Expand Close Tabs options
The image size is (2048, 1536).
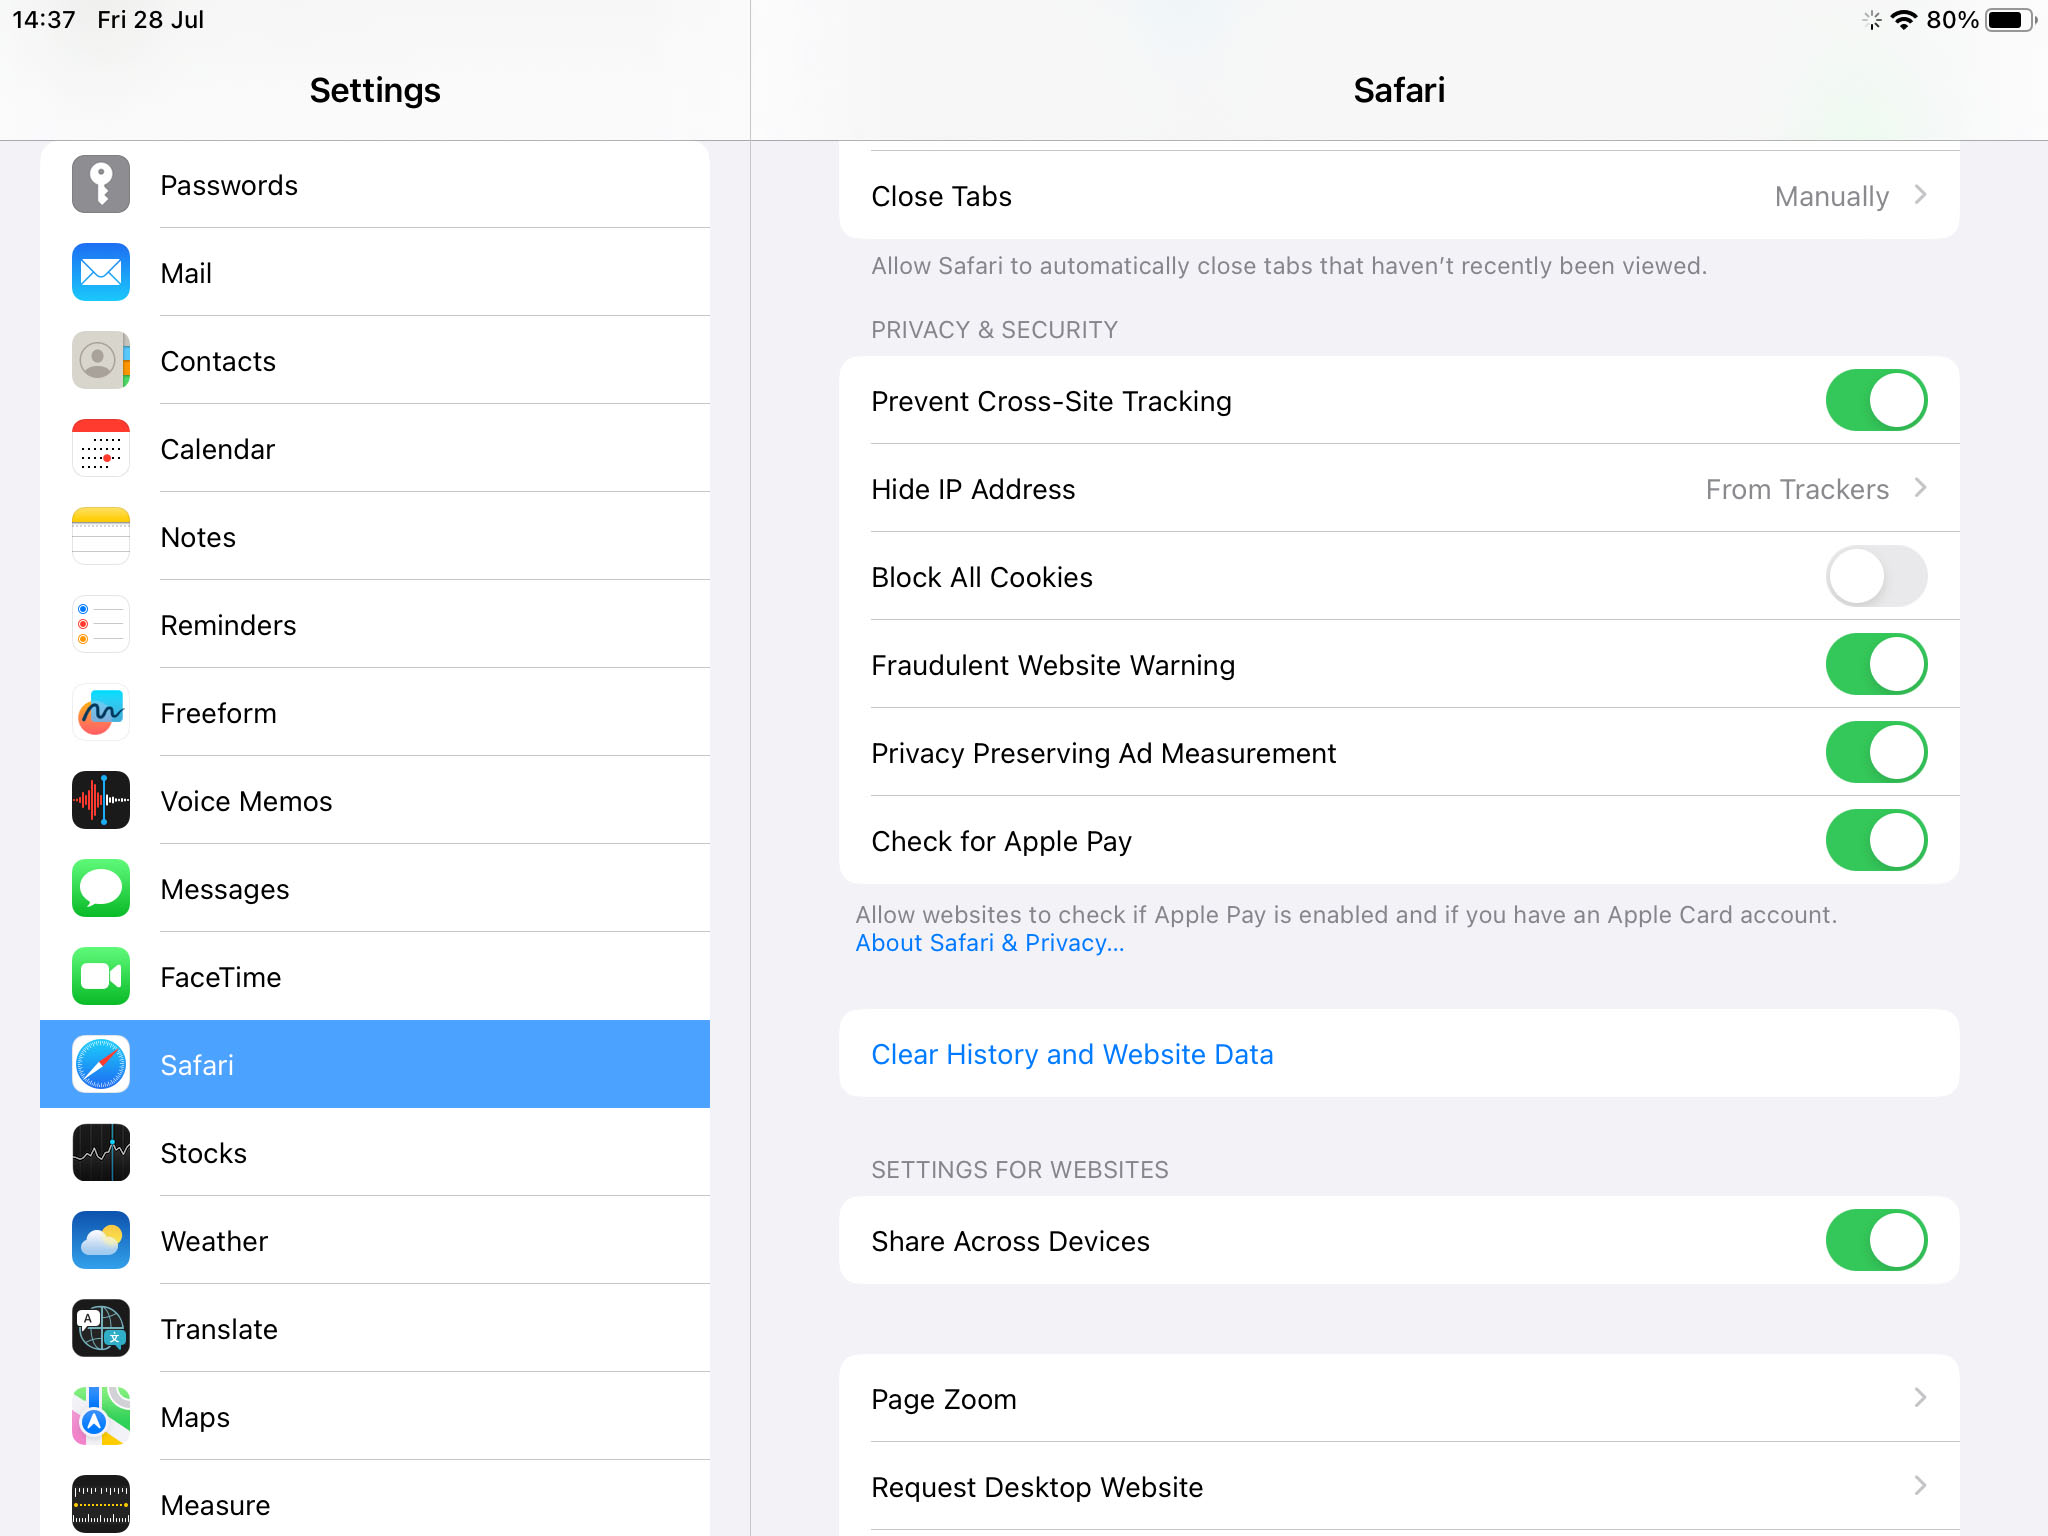pos(1919,195)
